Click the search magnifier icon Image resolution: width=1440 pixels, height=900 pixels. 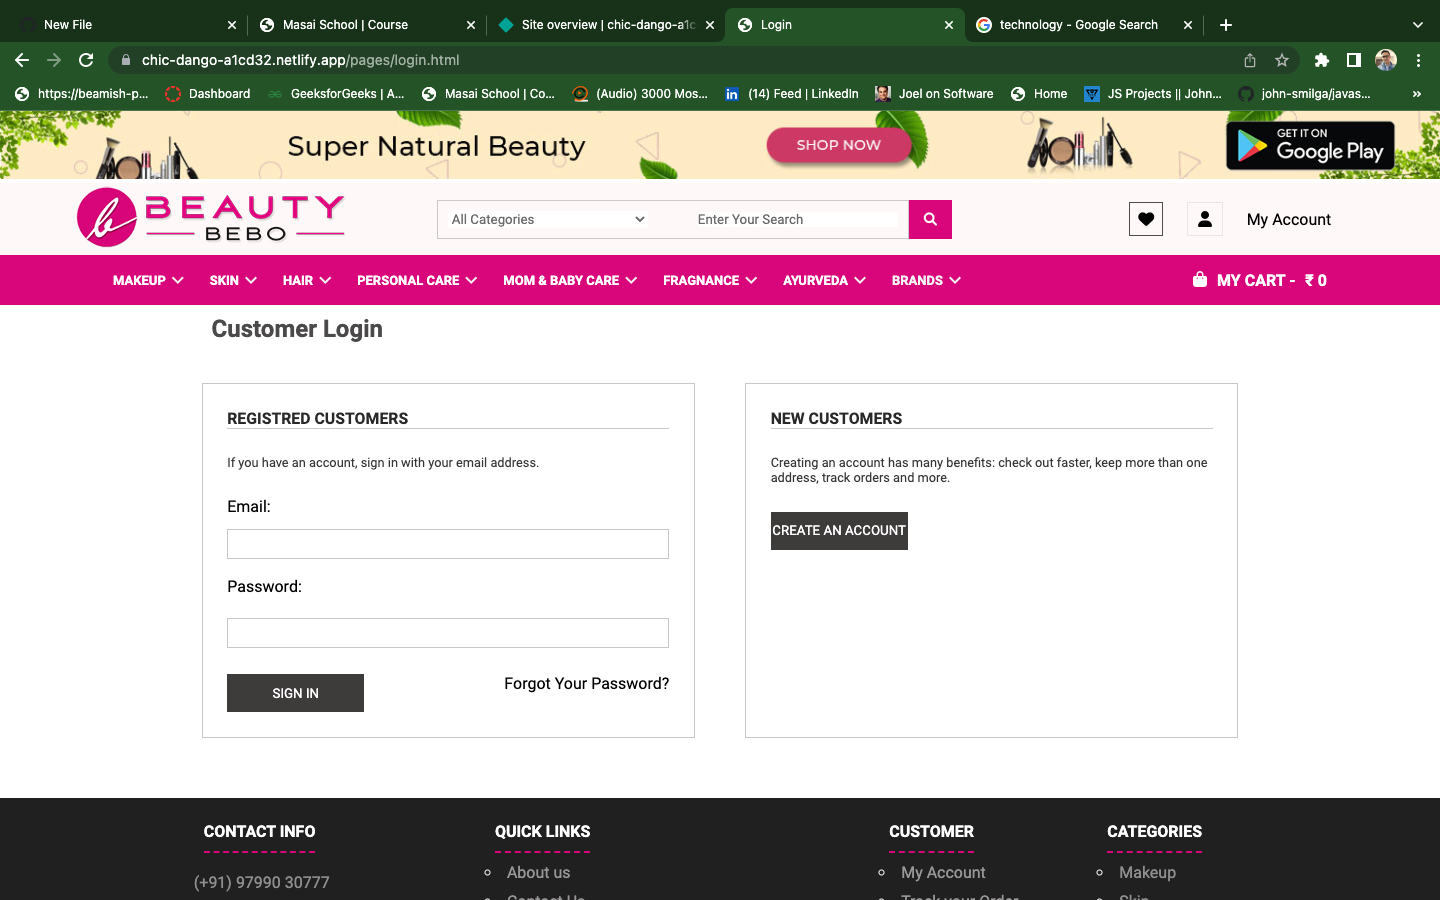929,219
